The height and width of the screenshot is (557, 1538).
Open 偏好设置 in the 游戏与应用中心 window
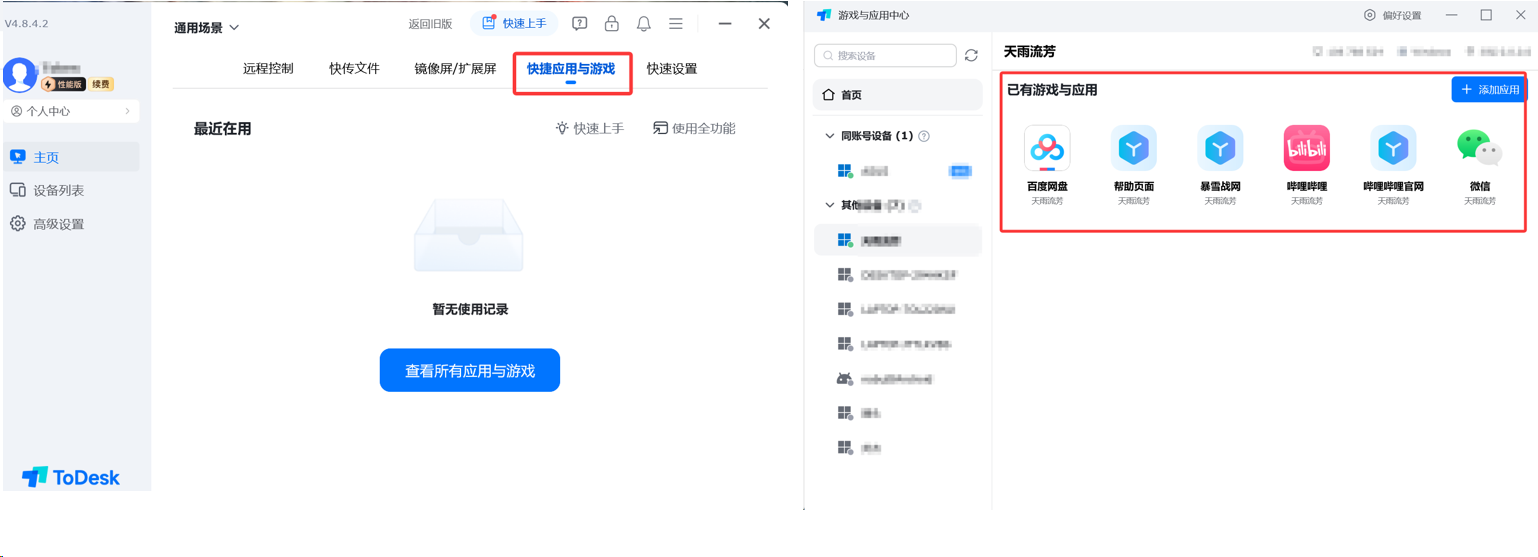tap(1393, 15)
